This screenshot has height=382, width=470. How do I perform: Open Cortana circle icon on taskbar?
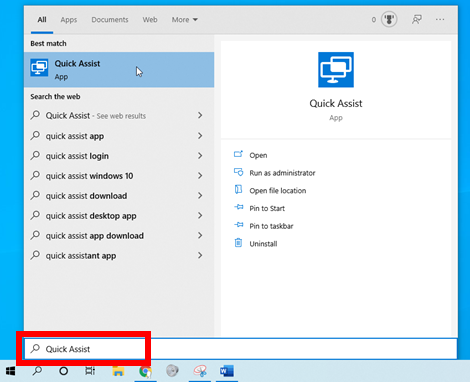[x=63, y=371]
